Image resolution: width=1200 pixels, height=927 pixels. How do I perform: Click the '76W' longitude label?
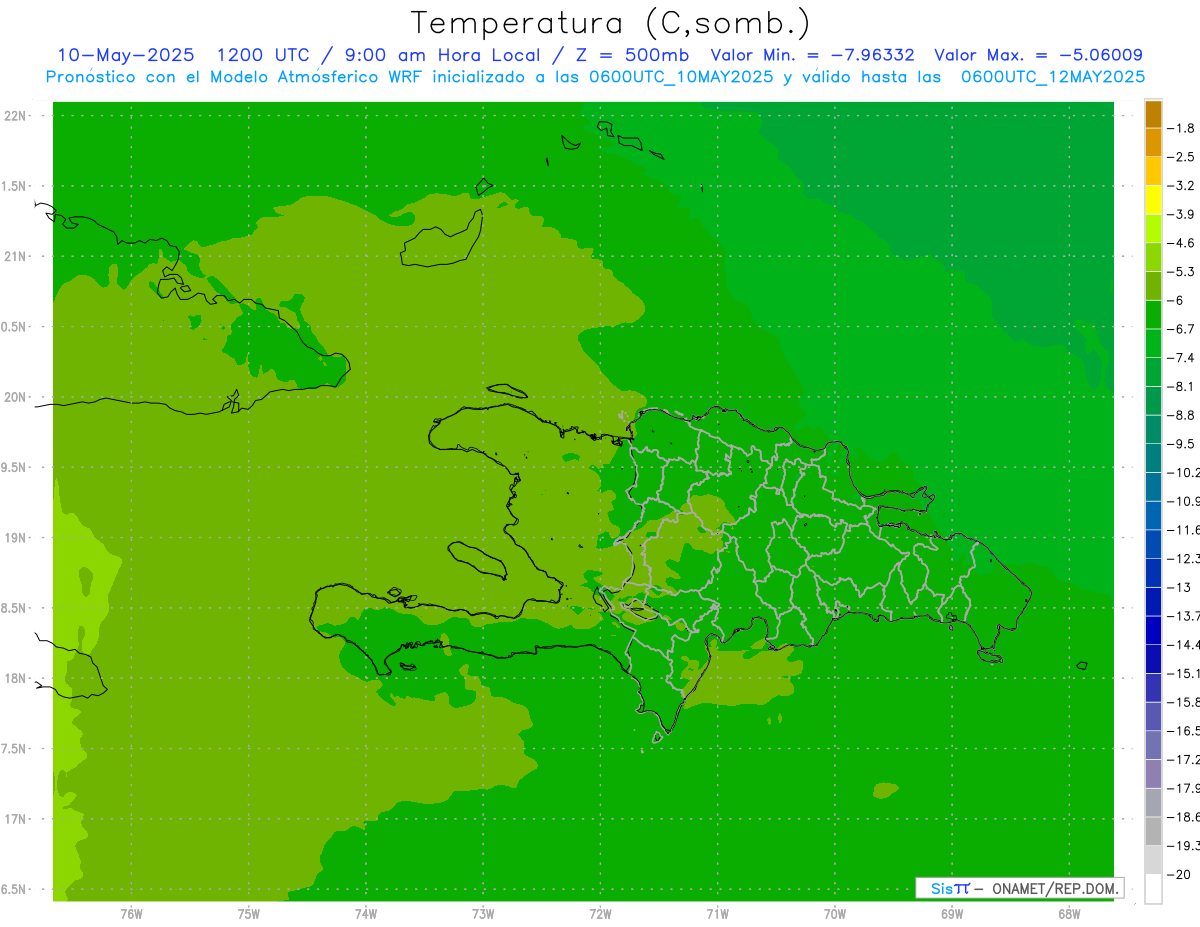point(131,914)
